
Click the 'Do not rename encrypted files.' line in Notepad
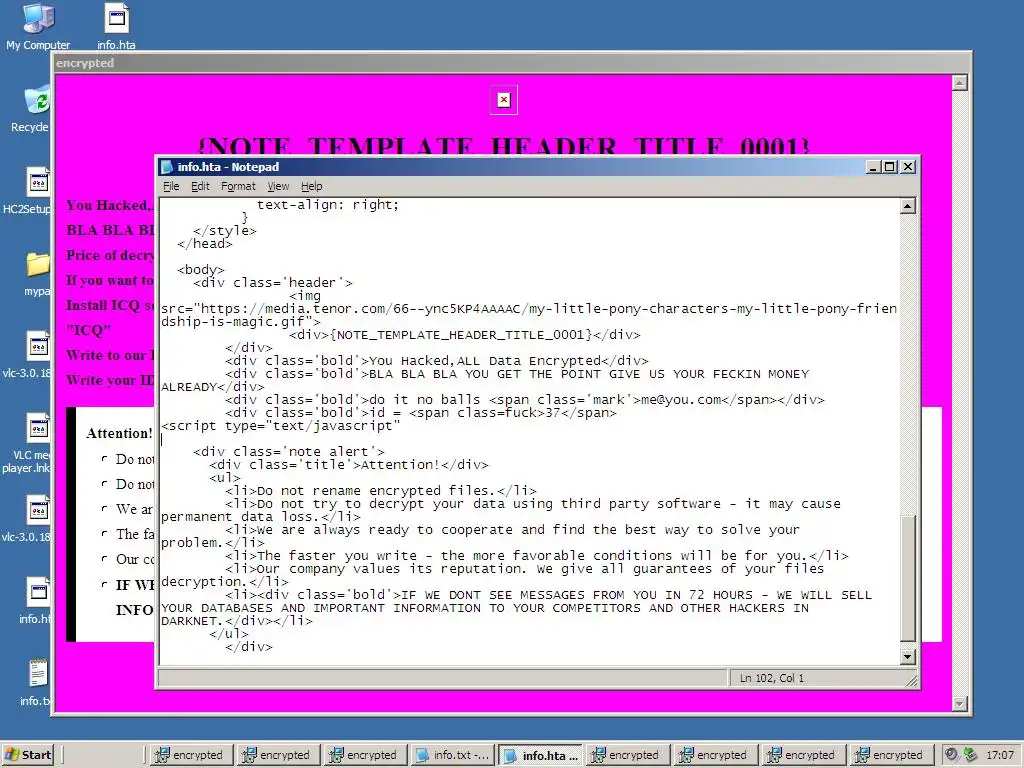(x=381, y=491)
